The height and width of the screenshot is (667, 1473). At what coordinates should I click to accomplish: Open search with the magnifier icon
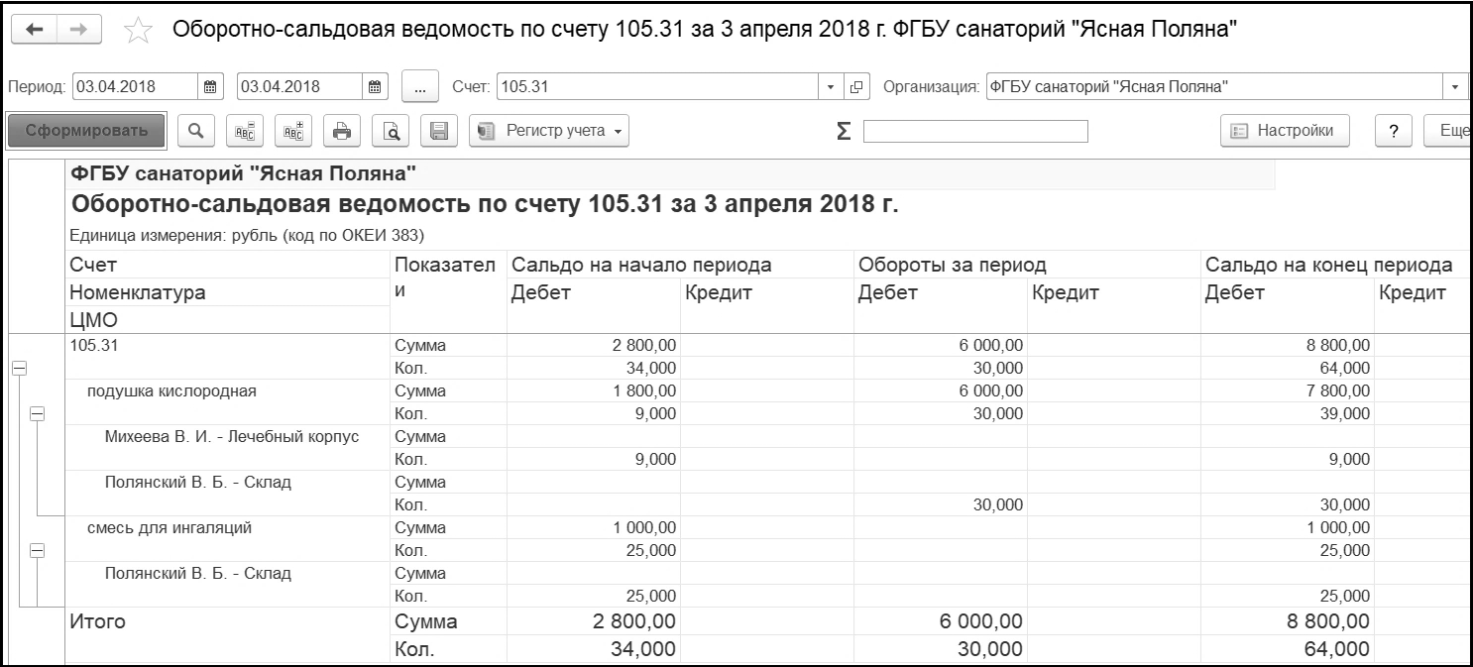pos(196,131)
